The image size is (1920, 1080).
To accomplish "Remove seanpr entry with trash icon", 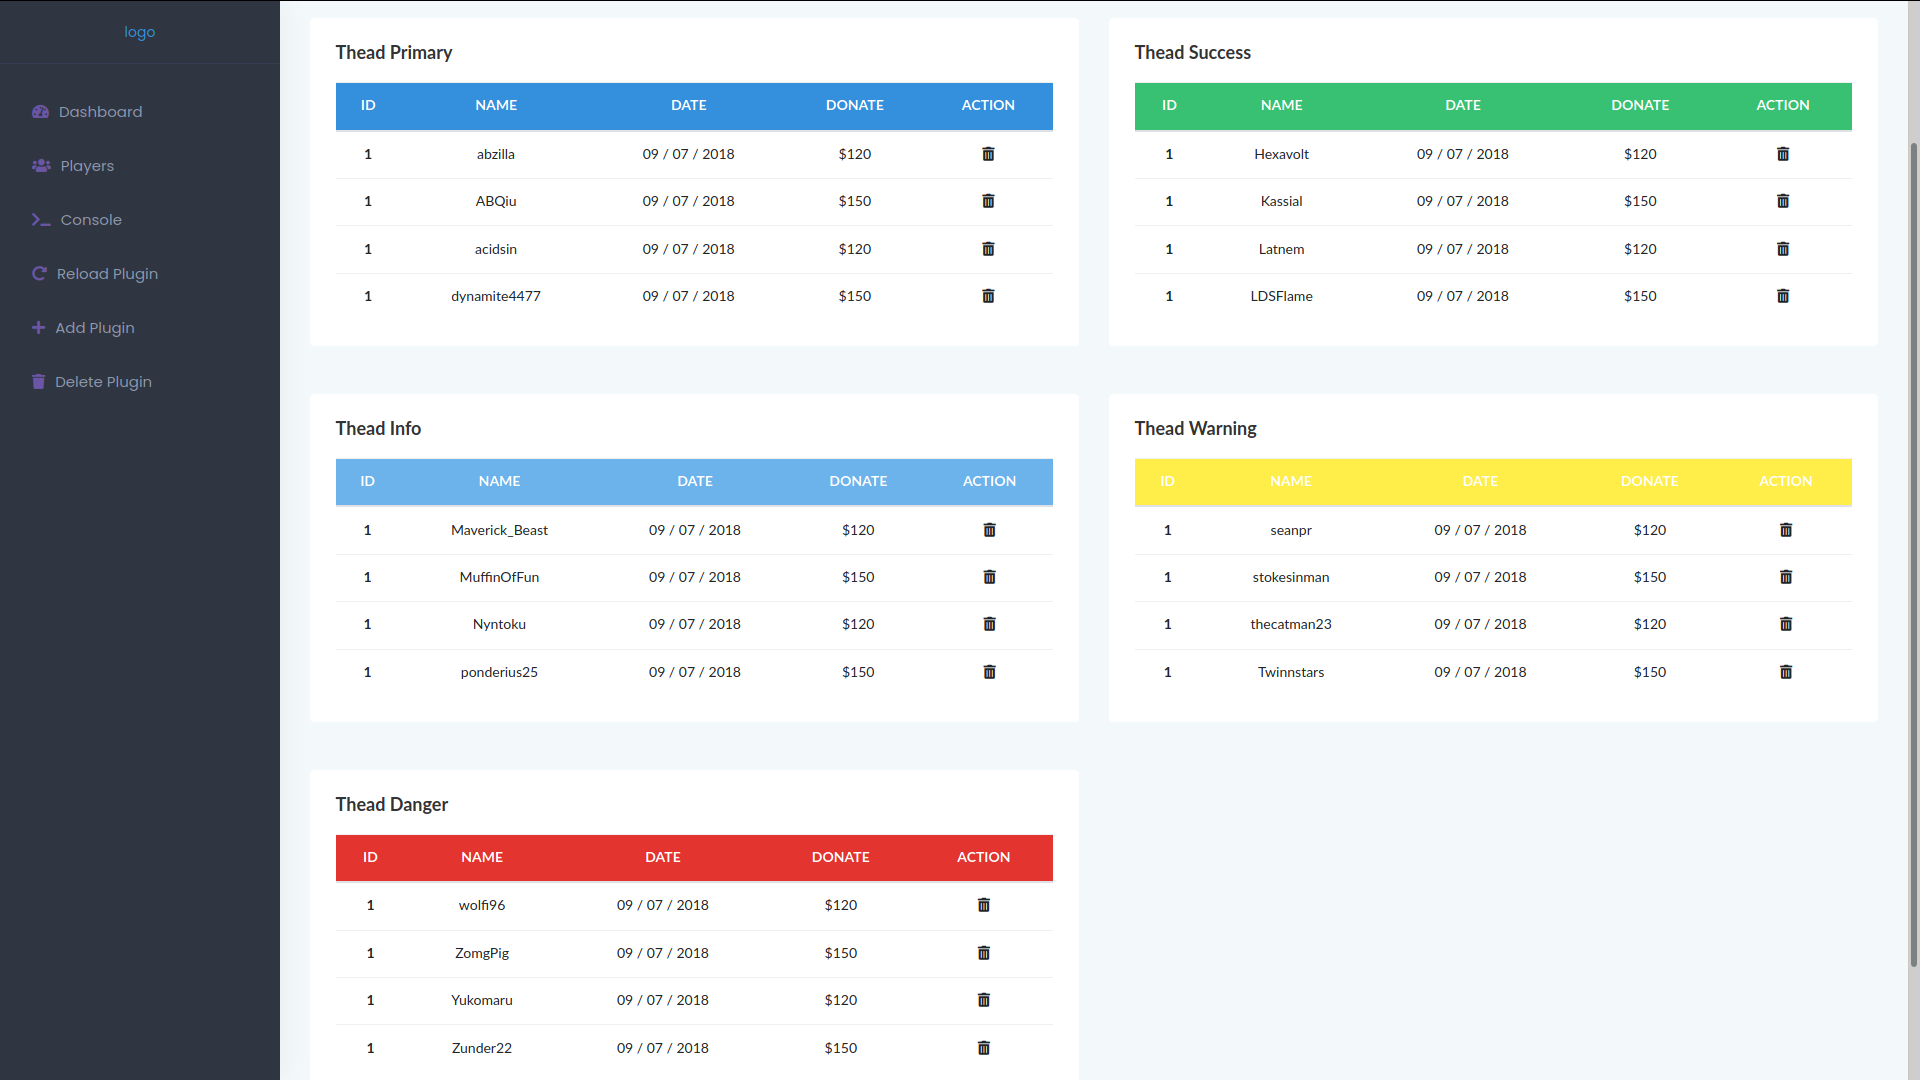I will 1785,530.
